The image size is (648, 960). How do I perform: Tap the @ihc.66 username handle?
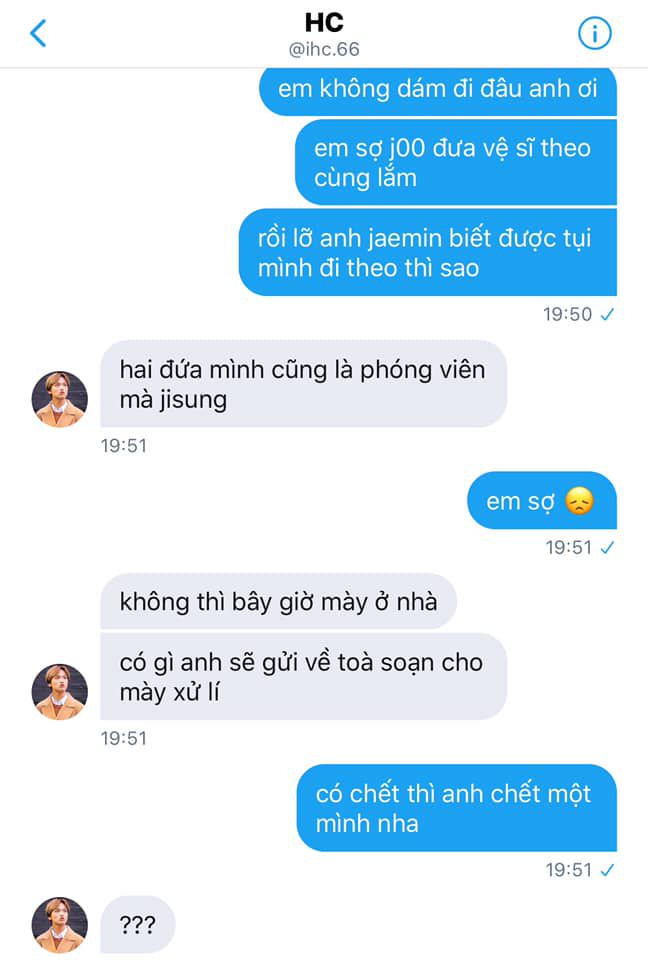(324, 49)
